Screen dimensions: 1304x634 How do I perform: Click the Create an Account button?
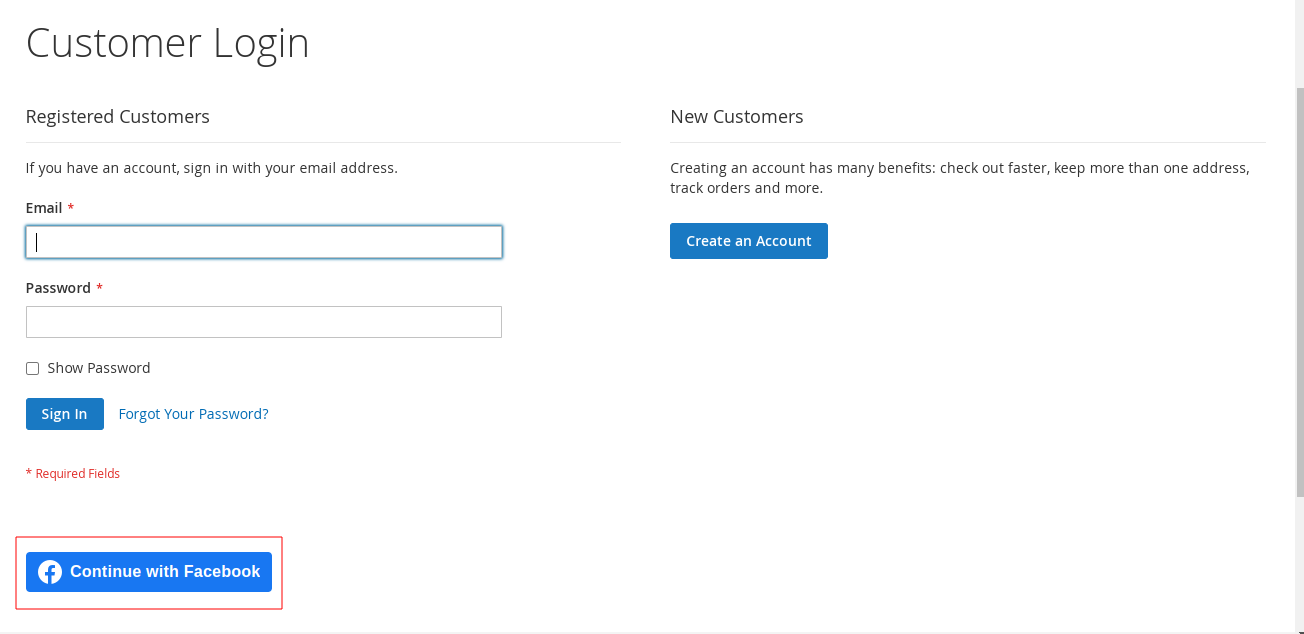click(748, 240)
